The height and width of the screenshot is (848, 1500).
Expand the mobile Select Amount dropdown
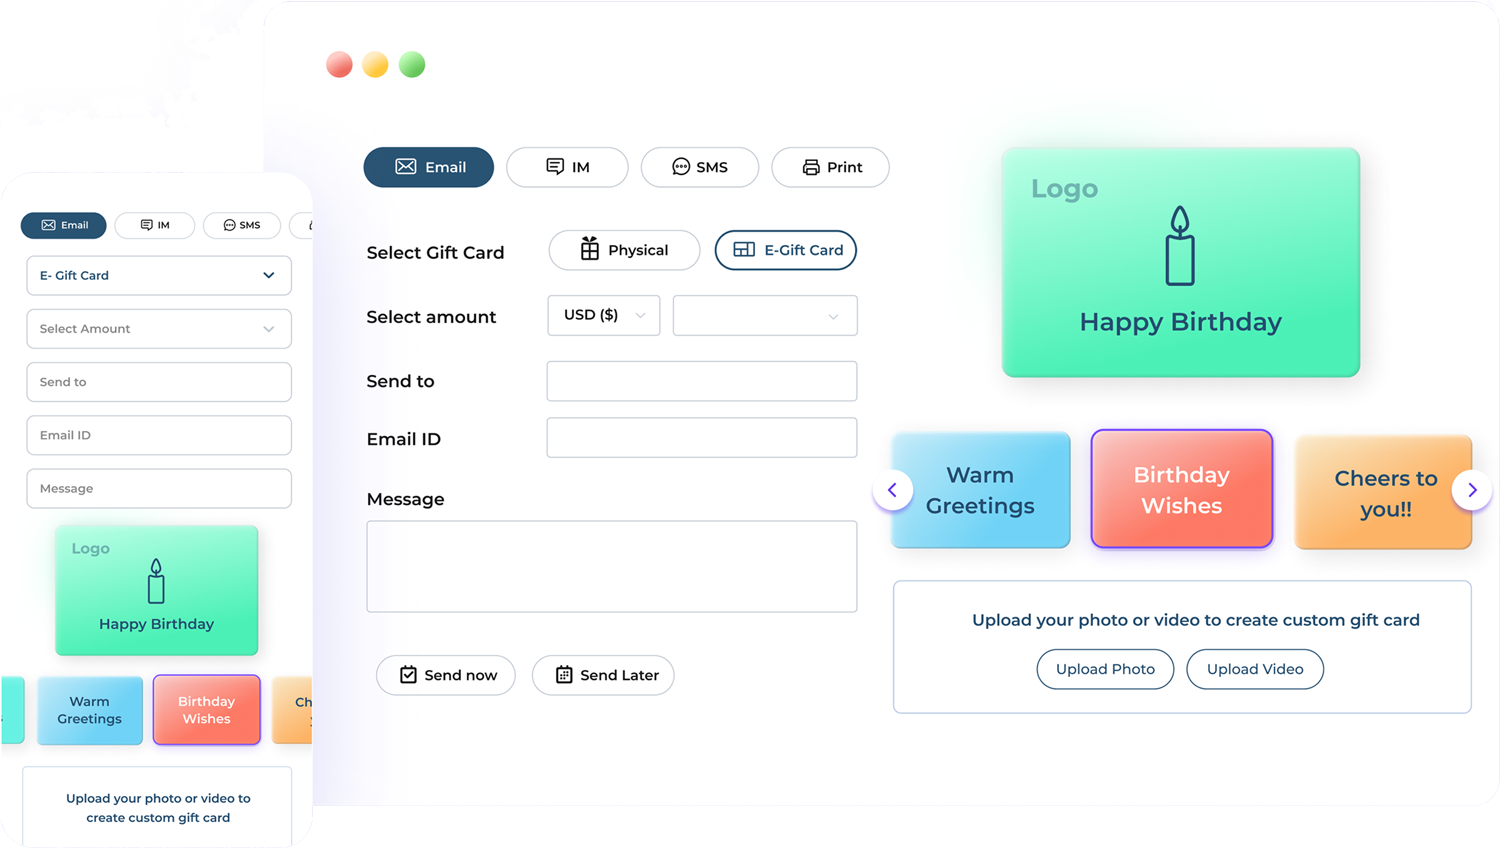click(x=159, y=329)
